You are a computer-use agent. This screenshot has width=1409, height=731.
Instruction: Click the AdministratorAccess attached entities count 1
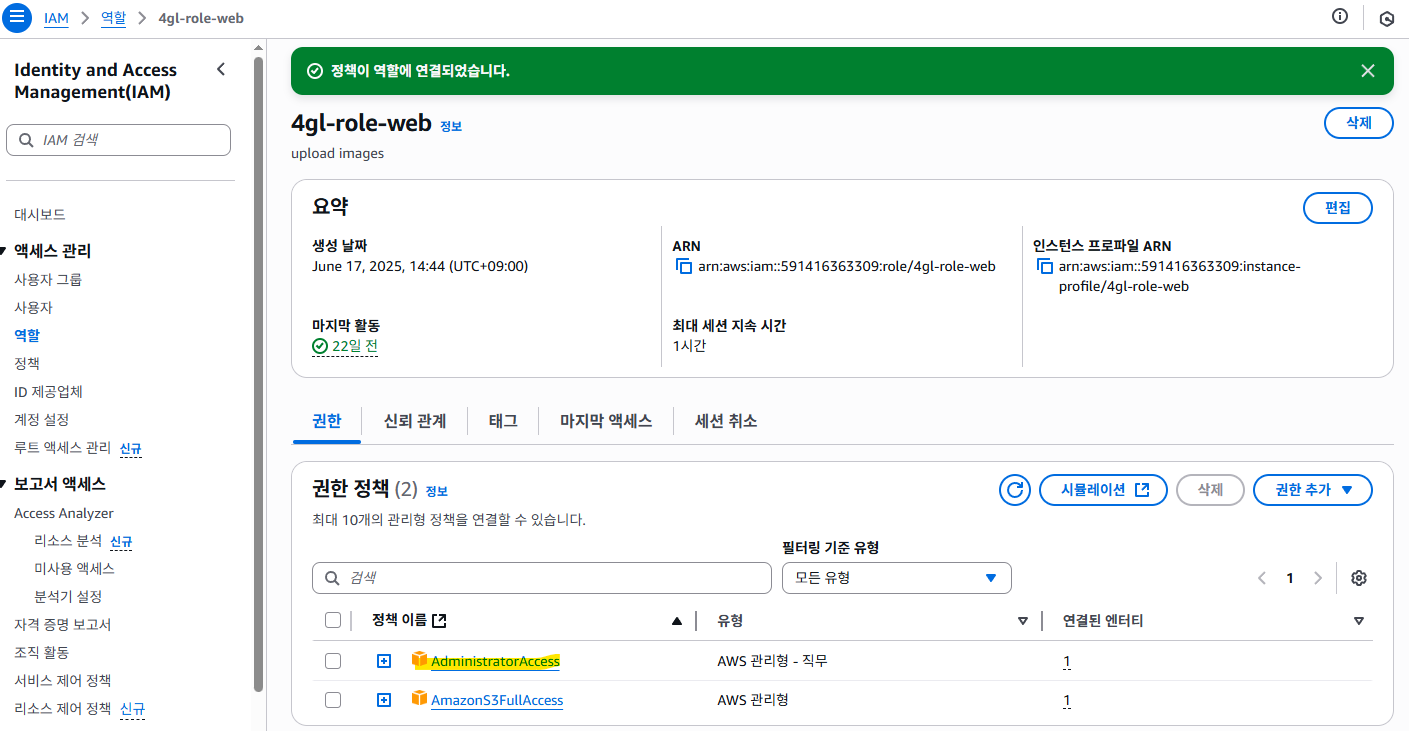[1067, 661]
